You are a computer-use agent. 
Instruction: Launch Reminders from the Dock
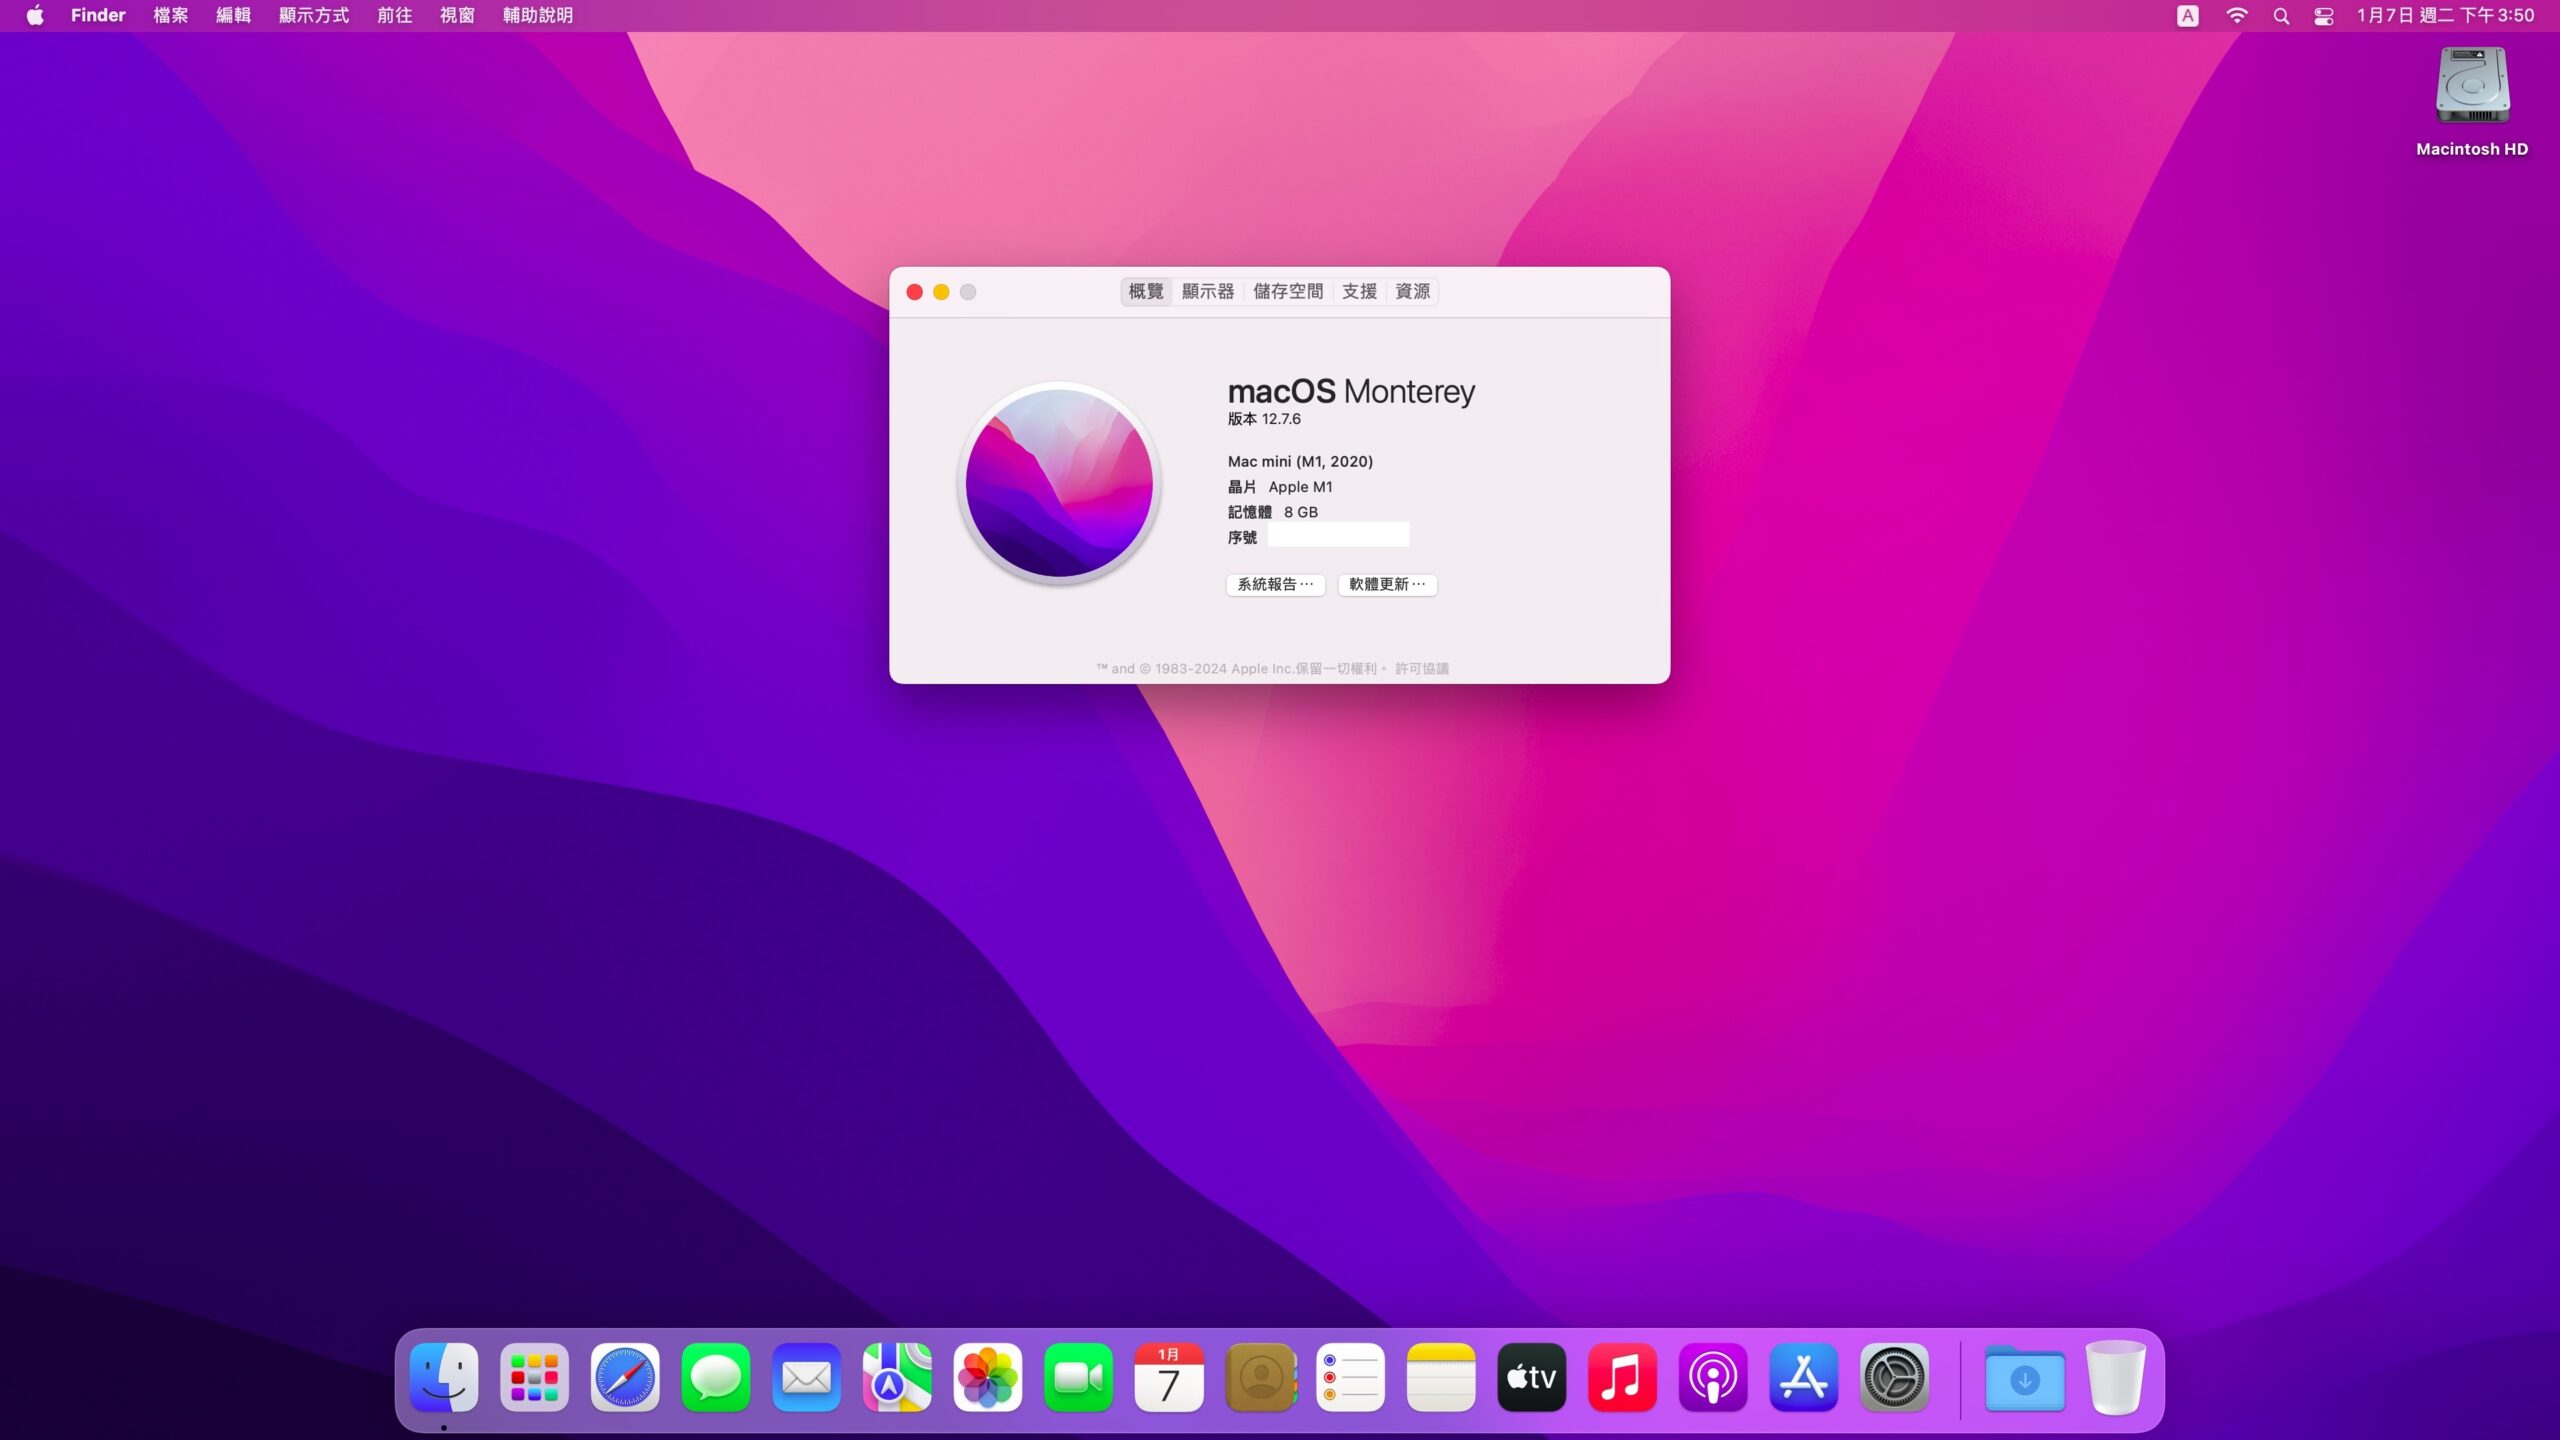(1350, 1378)
